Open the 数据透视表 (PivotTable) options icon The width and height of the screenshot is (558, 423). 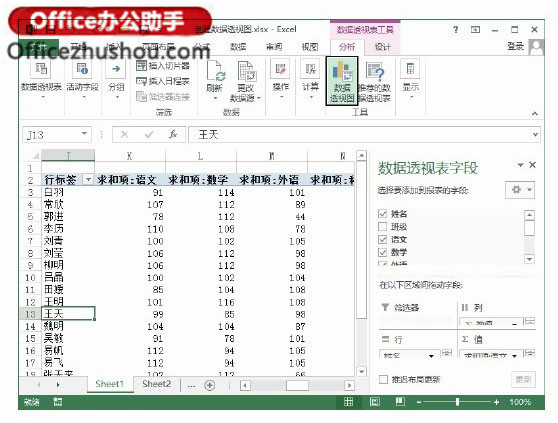click(41, 69)
